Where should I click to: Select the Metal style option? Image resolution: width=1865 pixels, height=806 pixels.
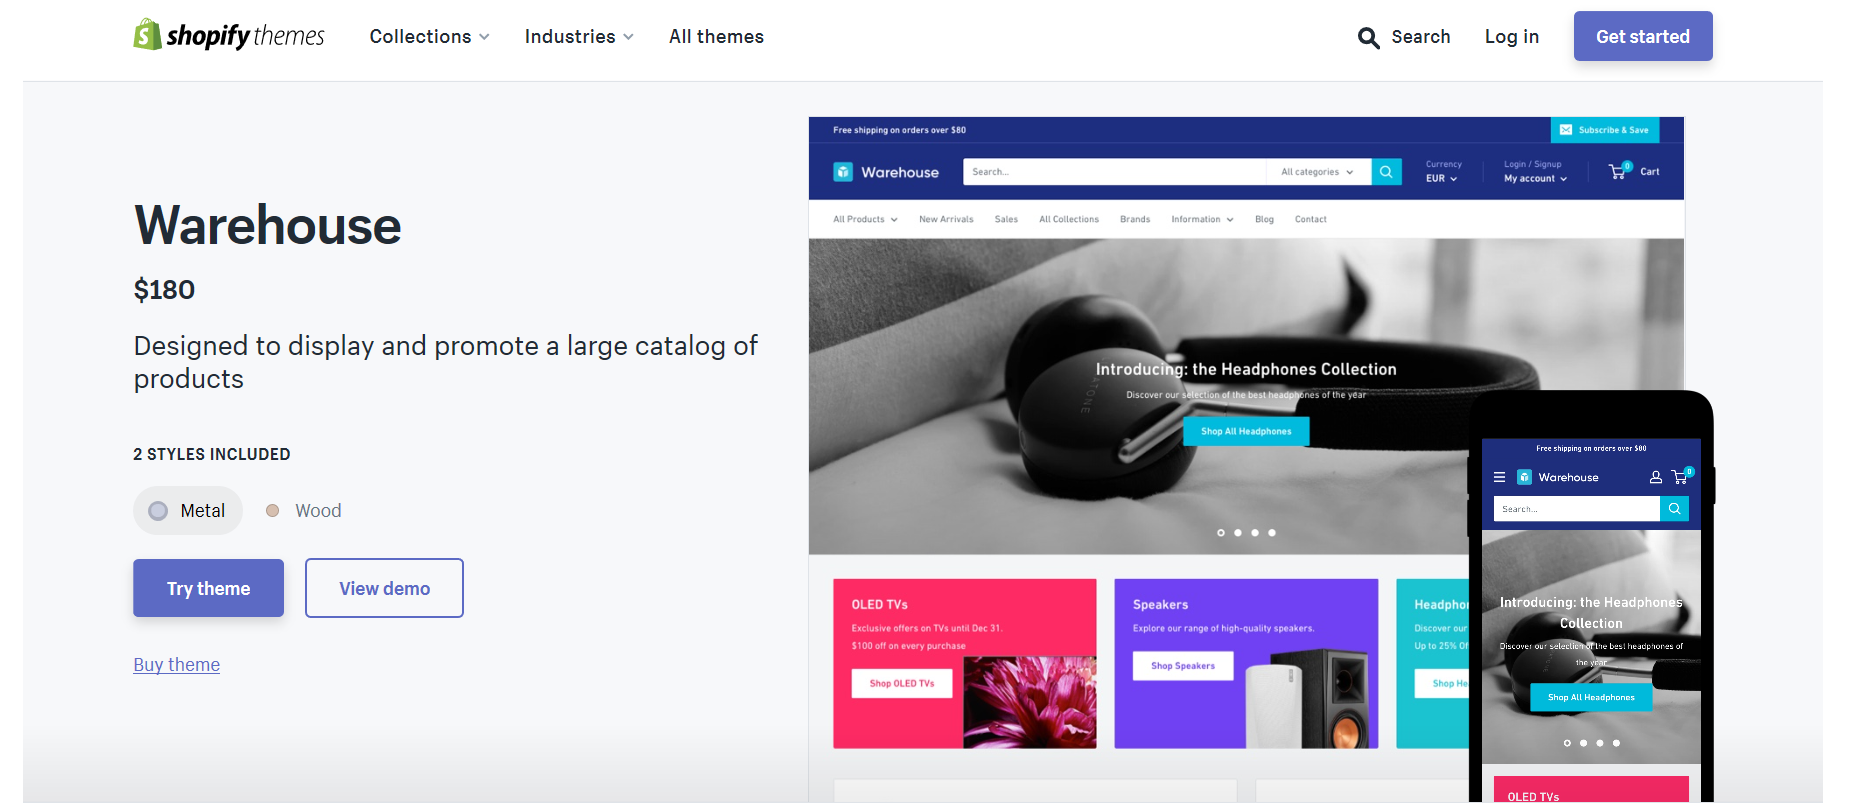(x=188, y=511)
